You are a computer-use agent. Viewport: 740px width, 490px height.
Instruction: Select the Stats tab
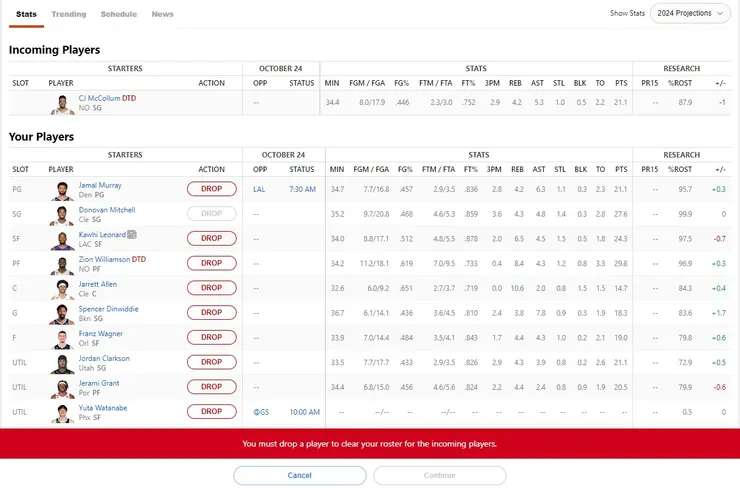tap(26, 14)
